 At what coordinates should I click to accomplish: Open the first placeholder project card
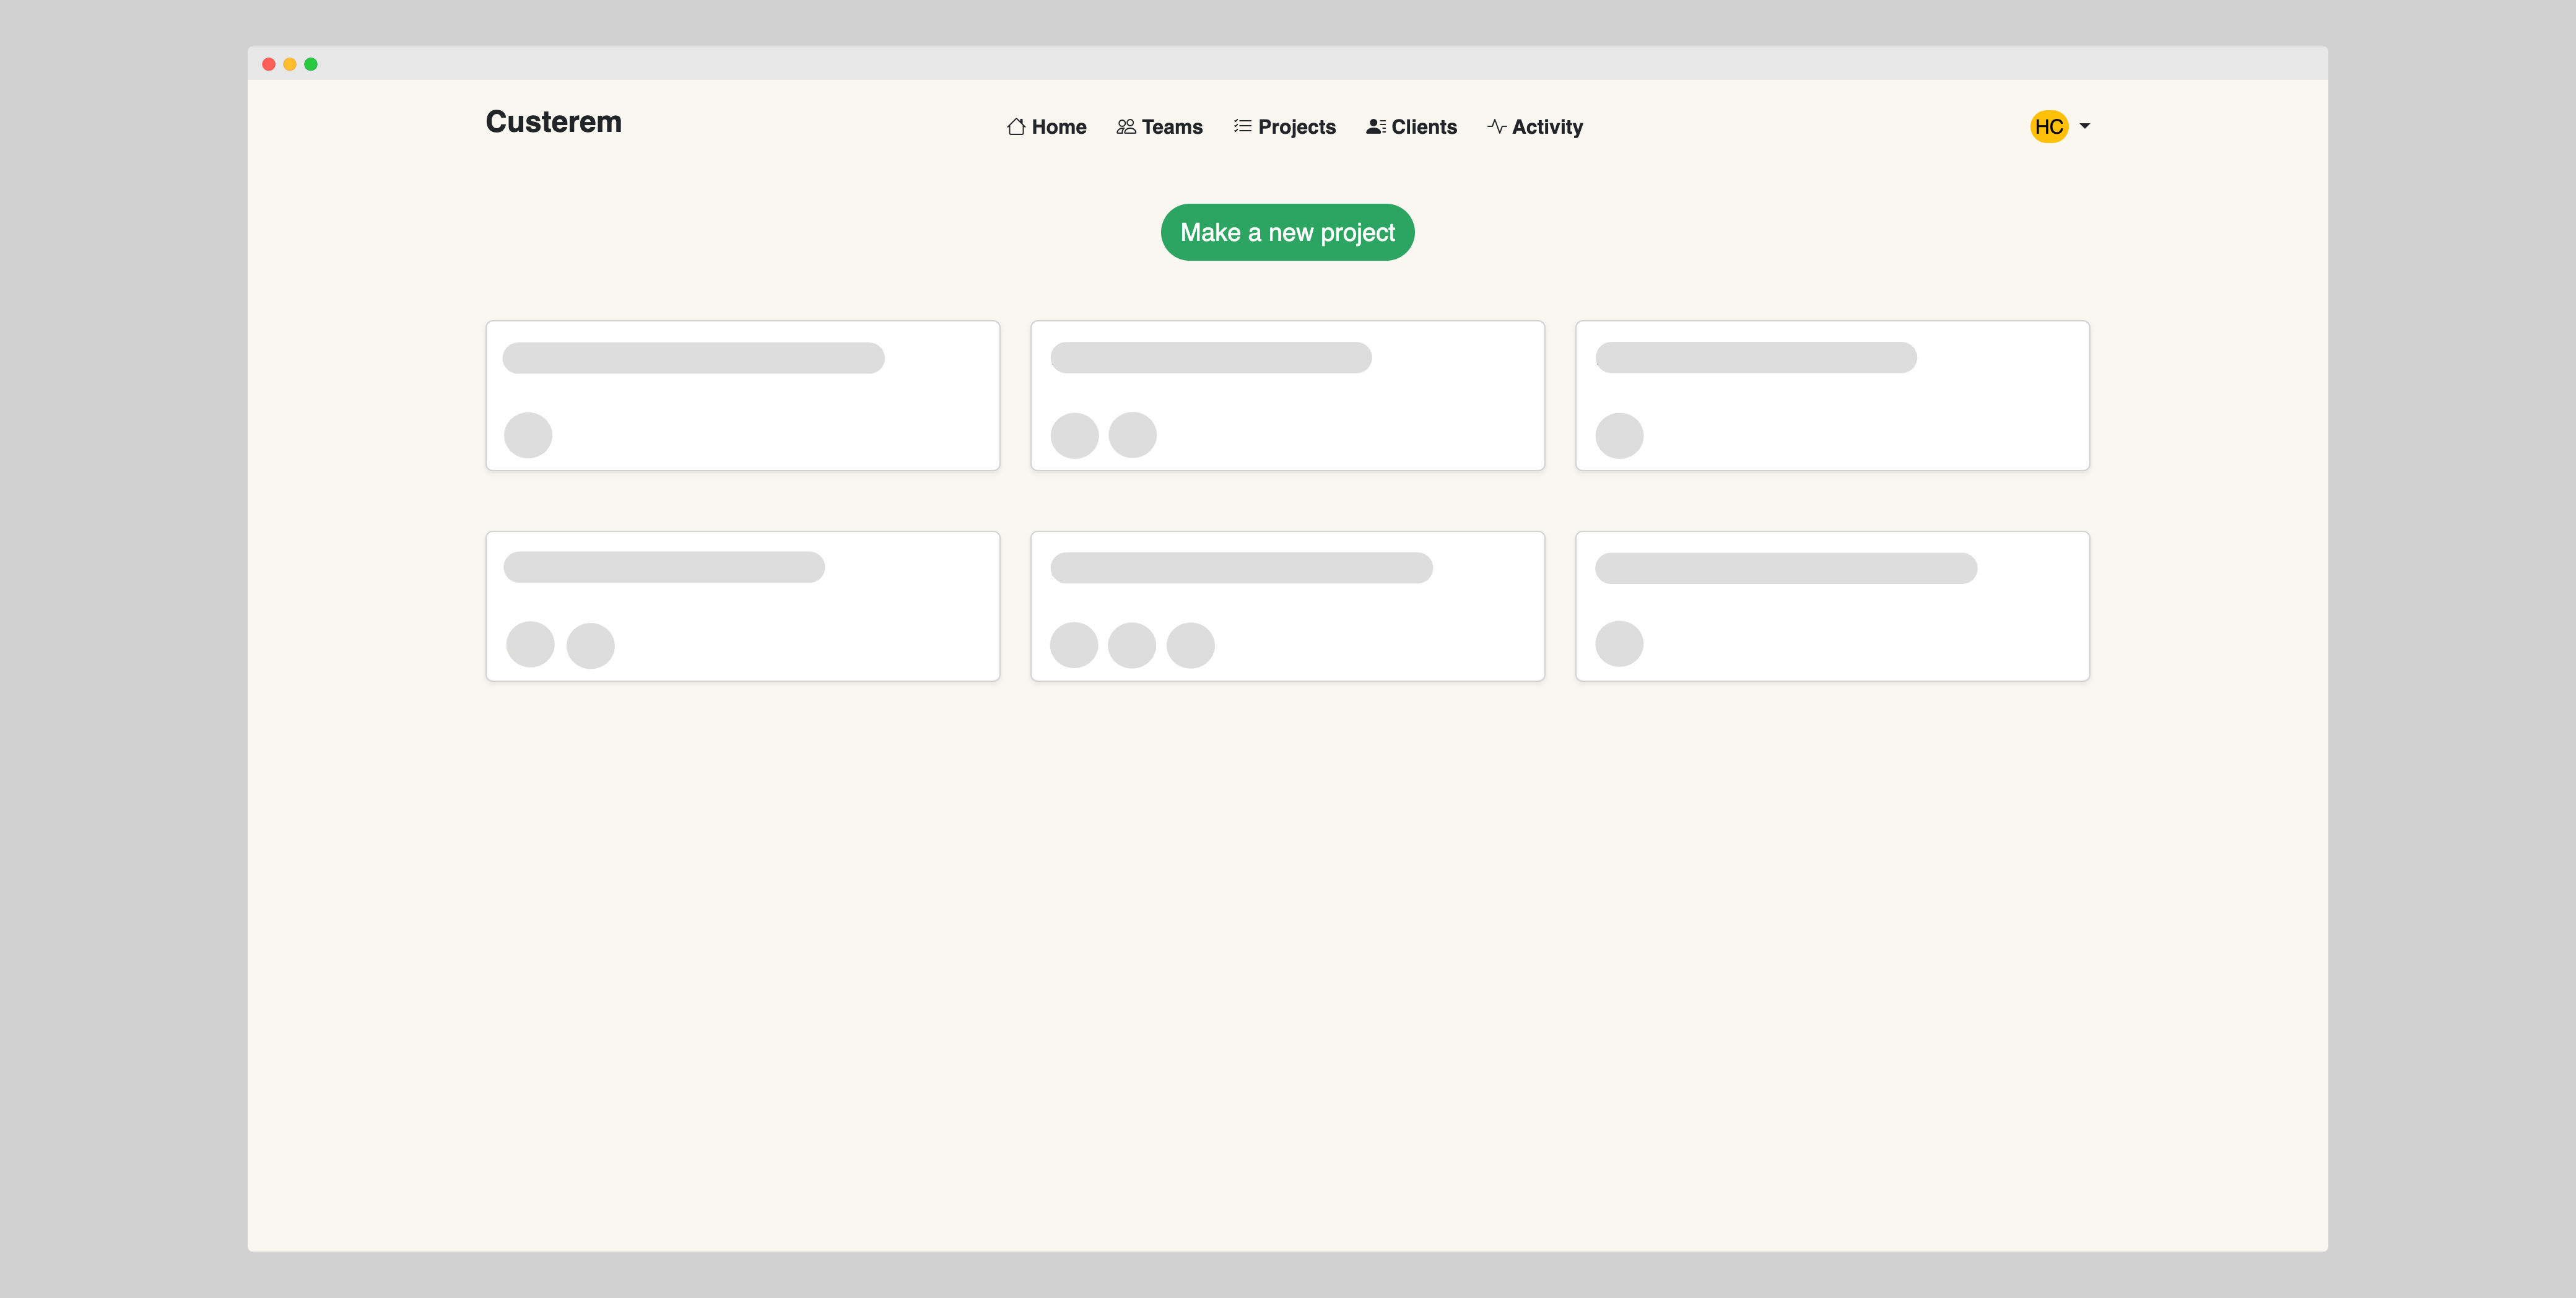(742, 395)
